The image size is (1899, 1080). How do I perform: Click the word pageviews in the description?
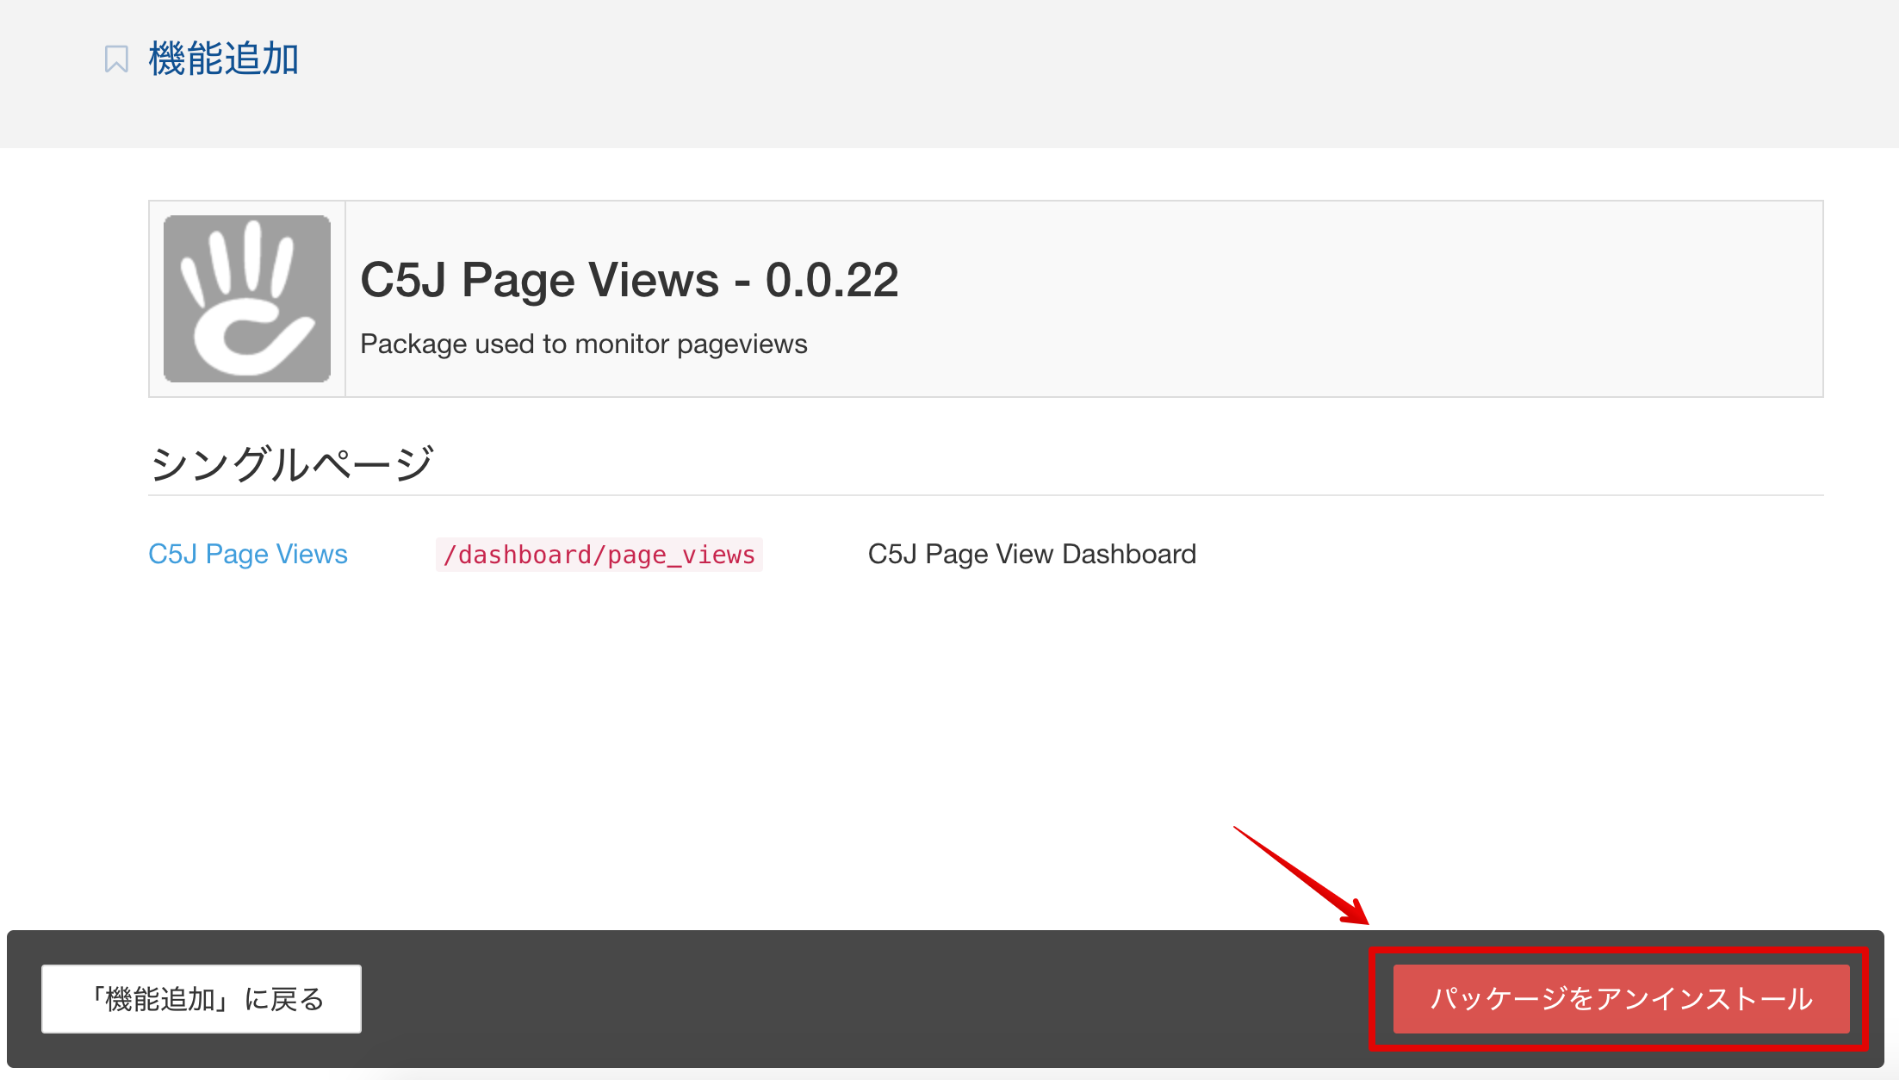click(x=742, y=344)
